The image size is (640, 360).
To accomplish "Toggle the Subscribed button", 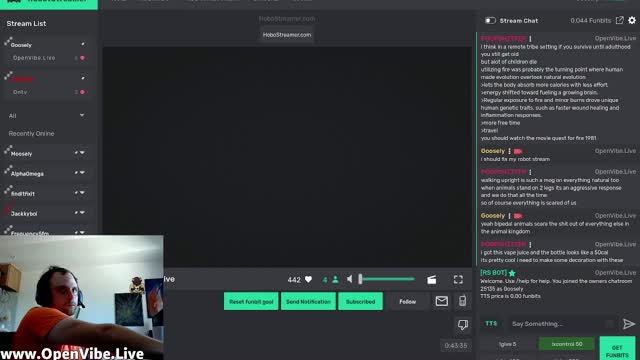I will click(x=360, y=301).
